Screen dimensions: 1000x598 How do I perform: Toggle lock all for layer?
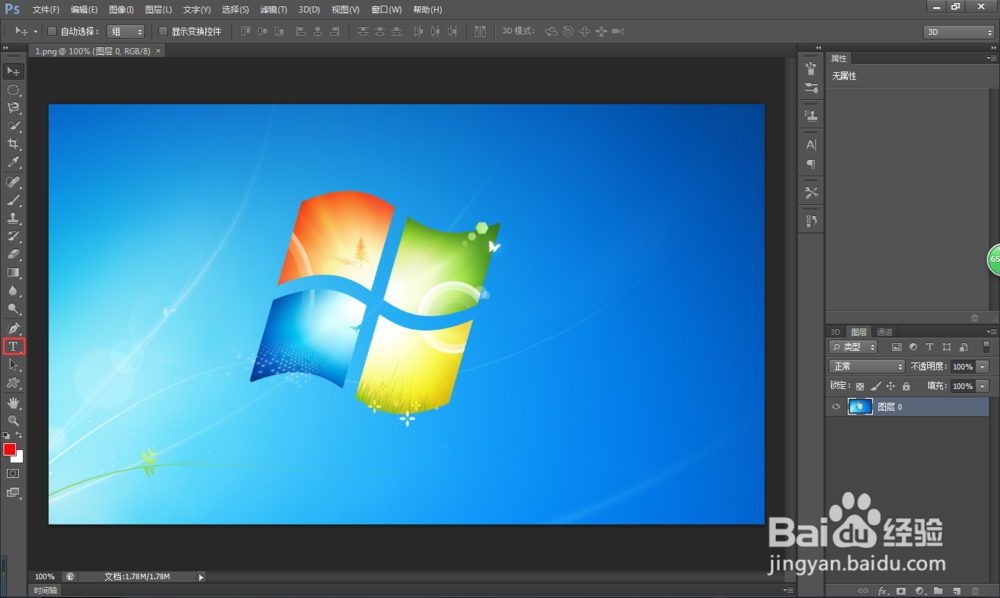pos(906,386)
